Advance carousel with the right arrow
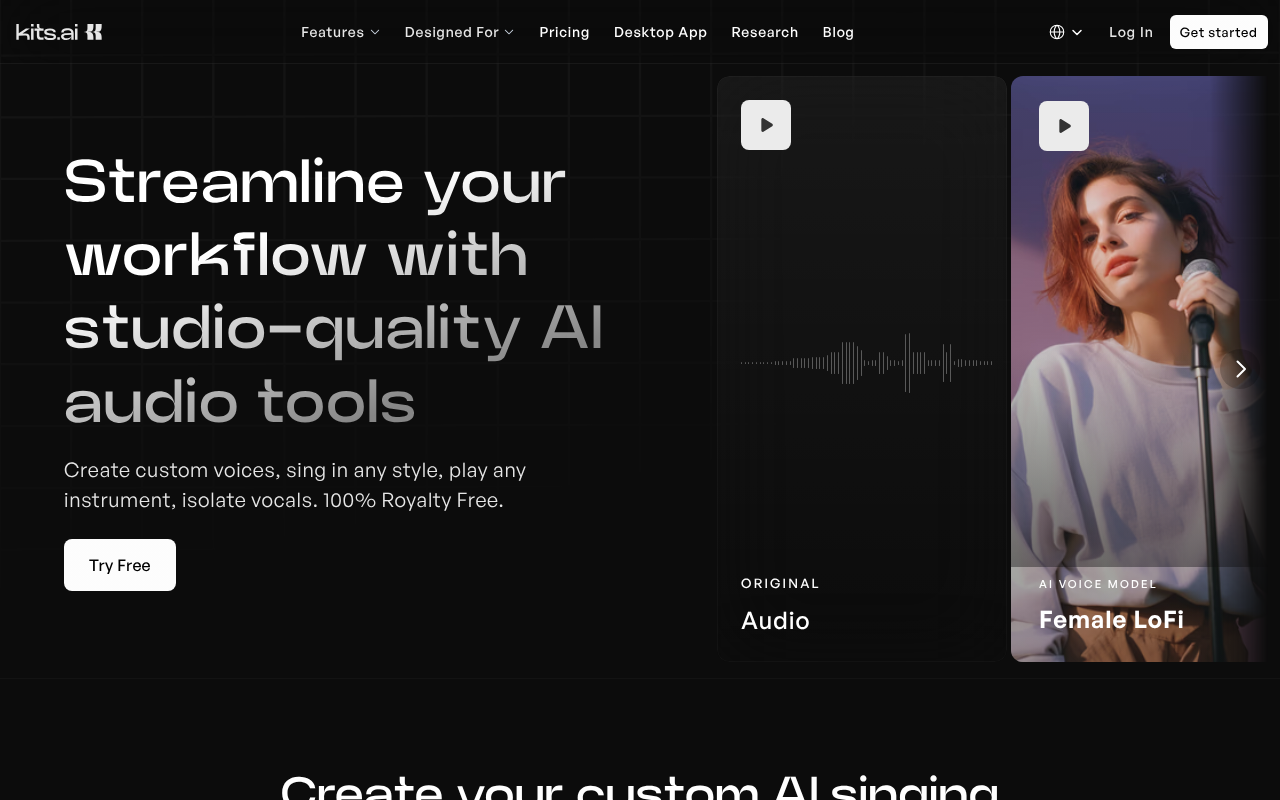The width and height of the screenshot is (1280, 800). click(x=1240, y=369)
